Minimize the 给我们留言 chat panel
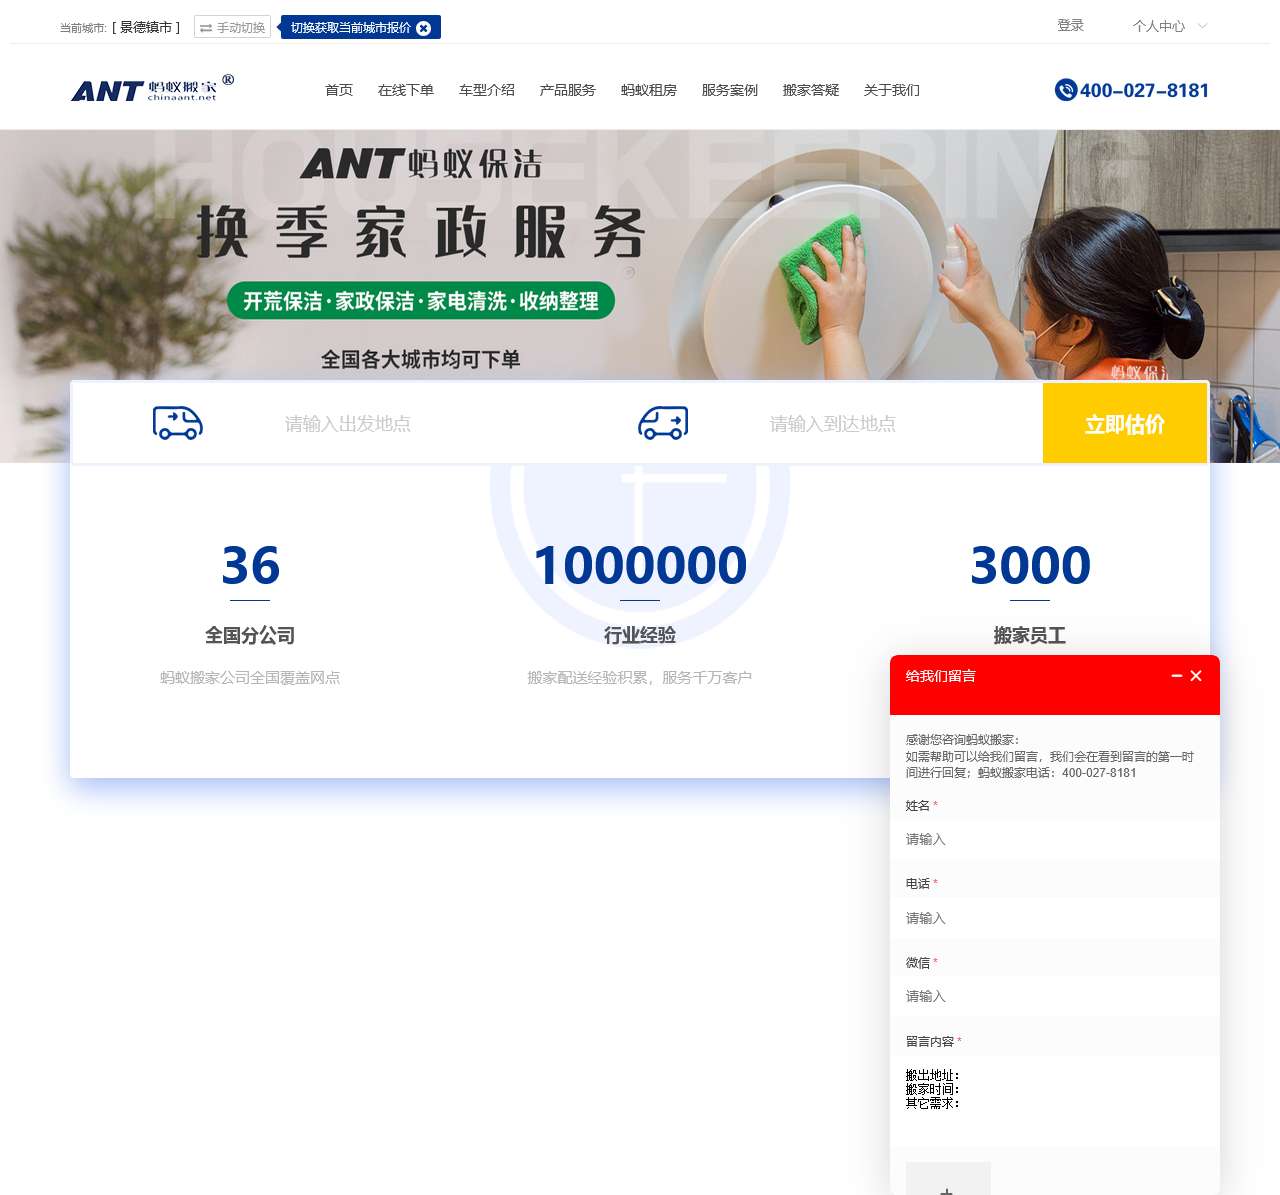The height and width of the screenshot is (1195, 1280). point(1177,676)
